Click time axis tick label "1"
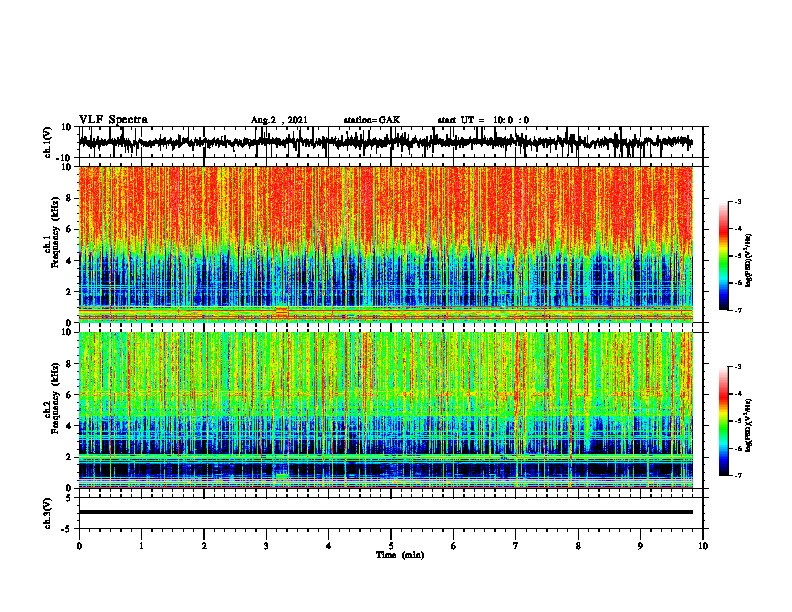Image resolution: width=792 pixels, height=612 pixels. point(141,546)
